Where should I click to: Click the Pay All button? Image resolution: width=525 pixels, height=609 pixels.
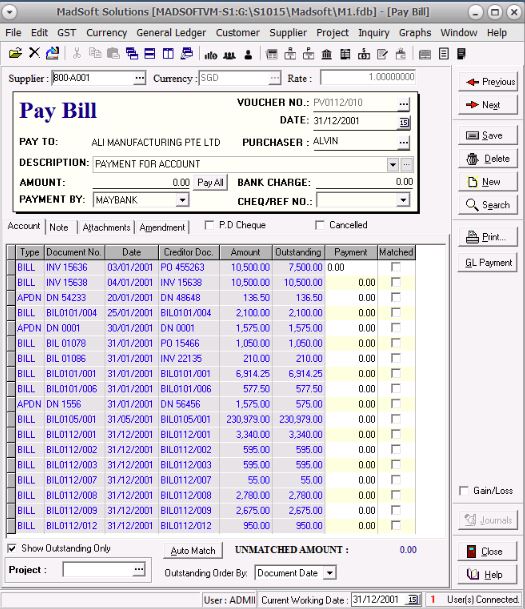click(210, 183)
